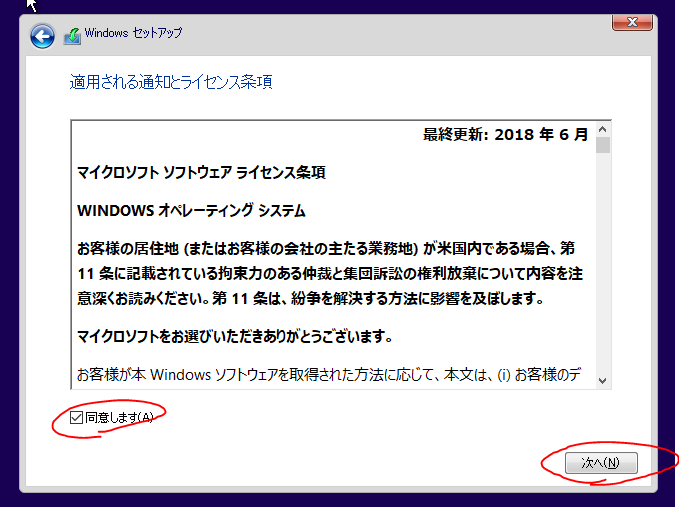
Task: Click the text 最終更新: 2018 年 6 月
Action: click(505, 135)
